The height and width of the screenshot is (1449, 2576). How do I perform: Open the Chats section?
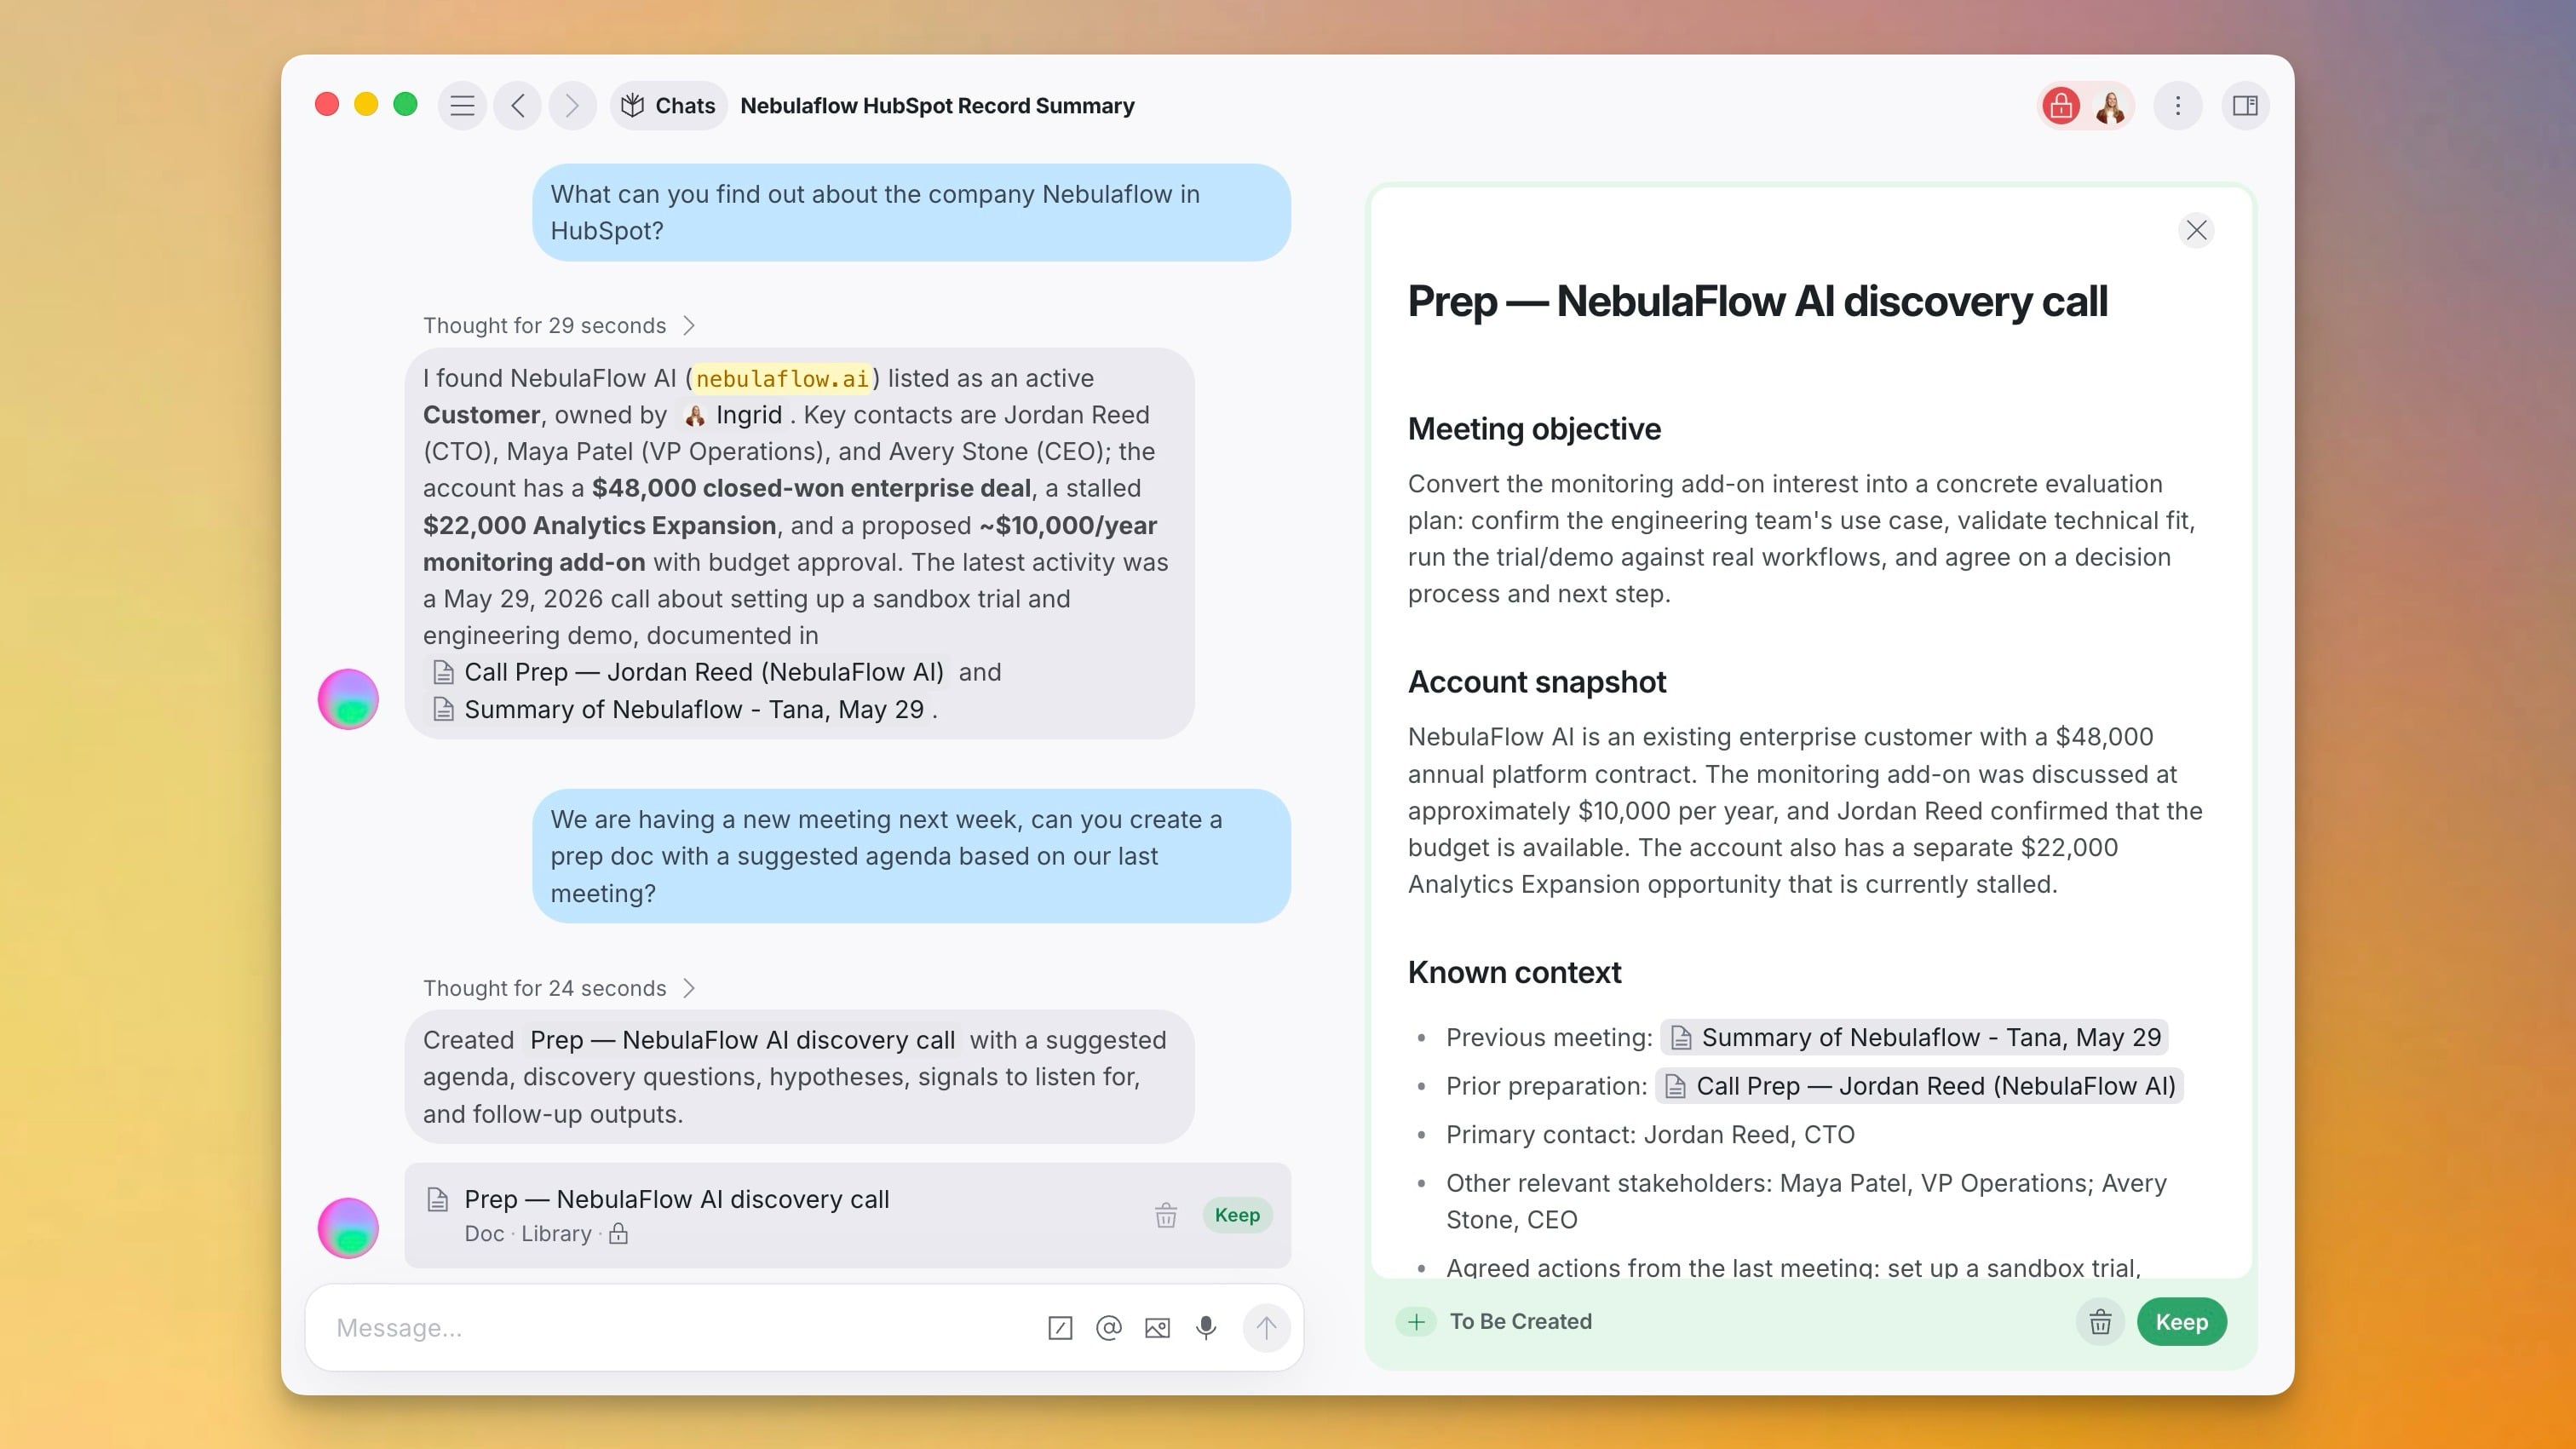(x=668, y=105)
